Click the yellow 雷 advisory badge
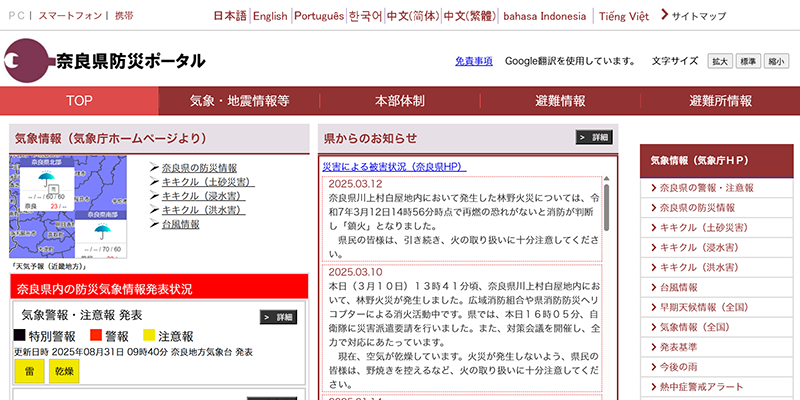800x400 pixels. click(28, 370)
